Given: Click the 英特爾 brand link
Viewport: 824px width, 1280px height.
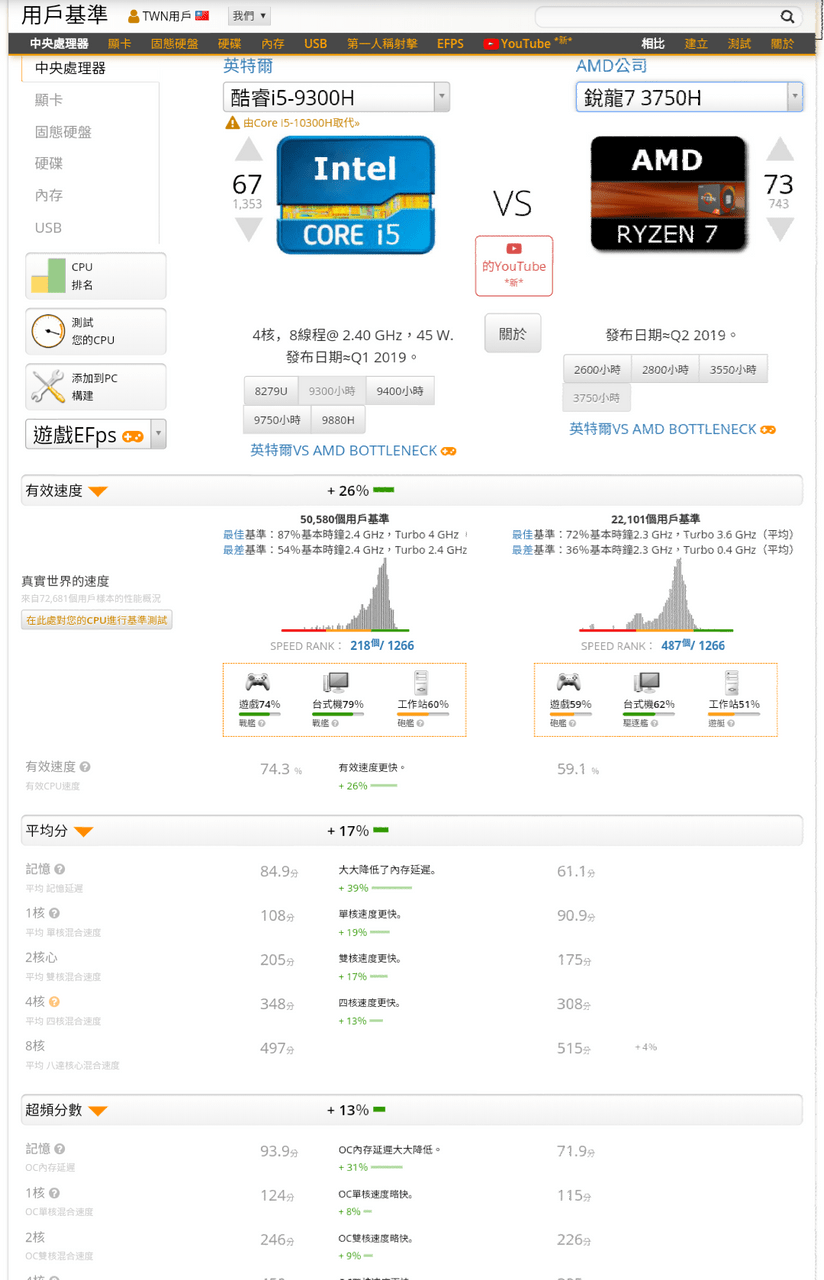Looking at the screenshot, I should (248, 66).
